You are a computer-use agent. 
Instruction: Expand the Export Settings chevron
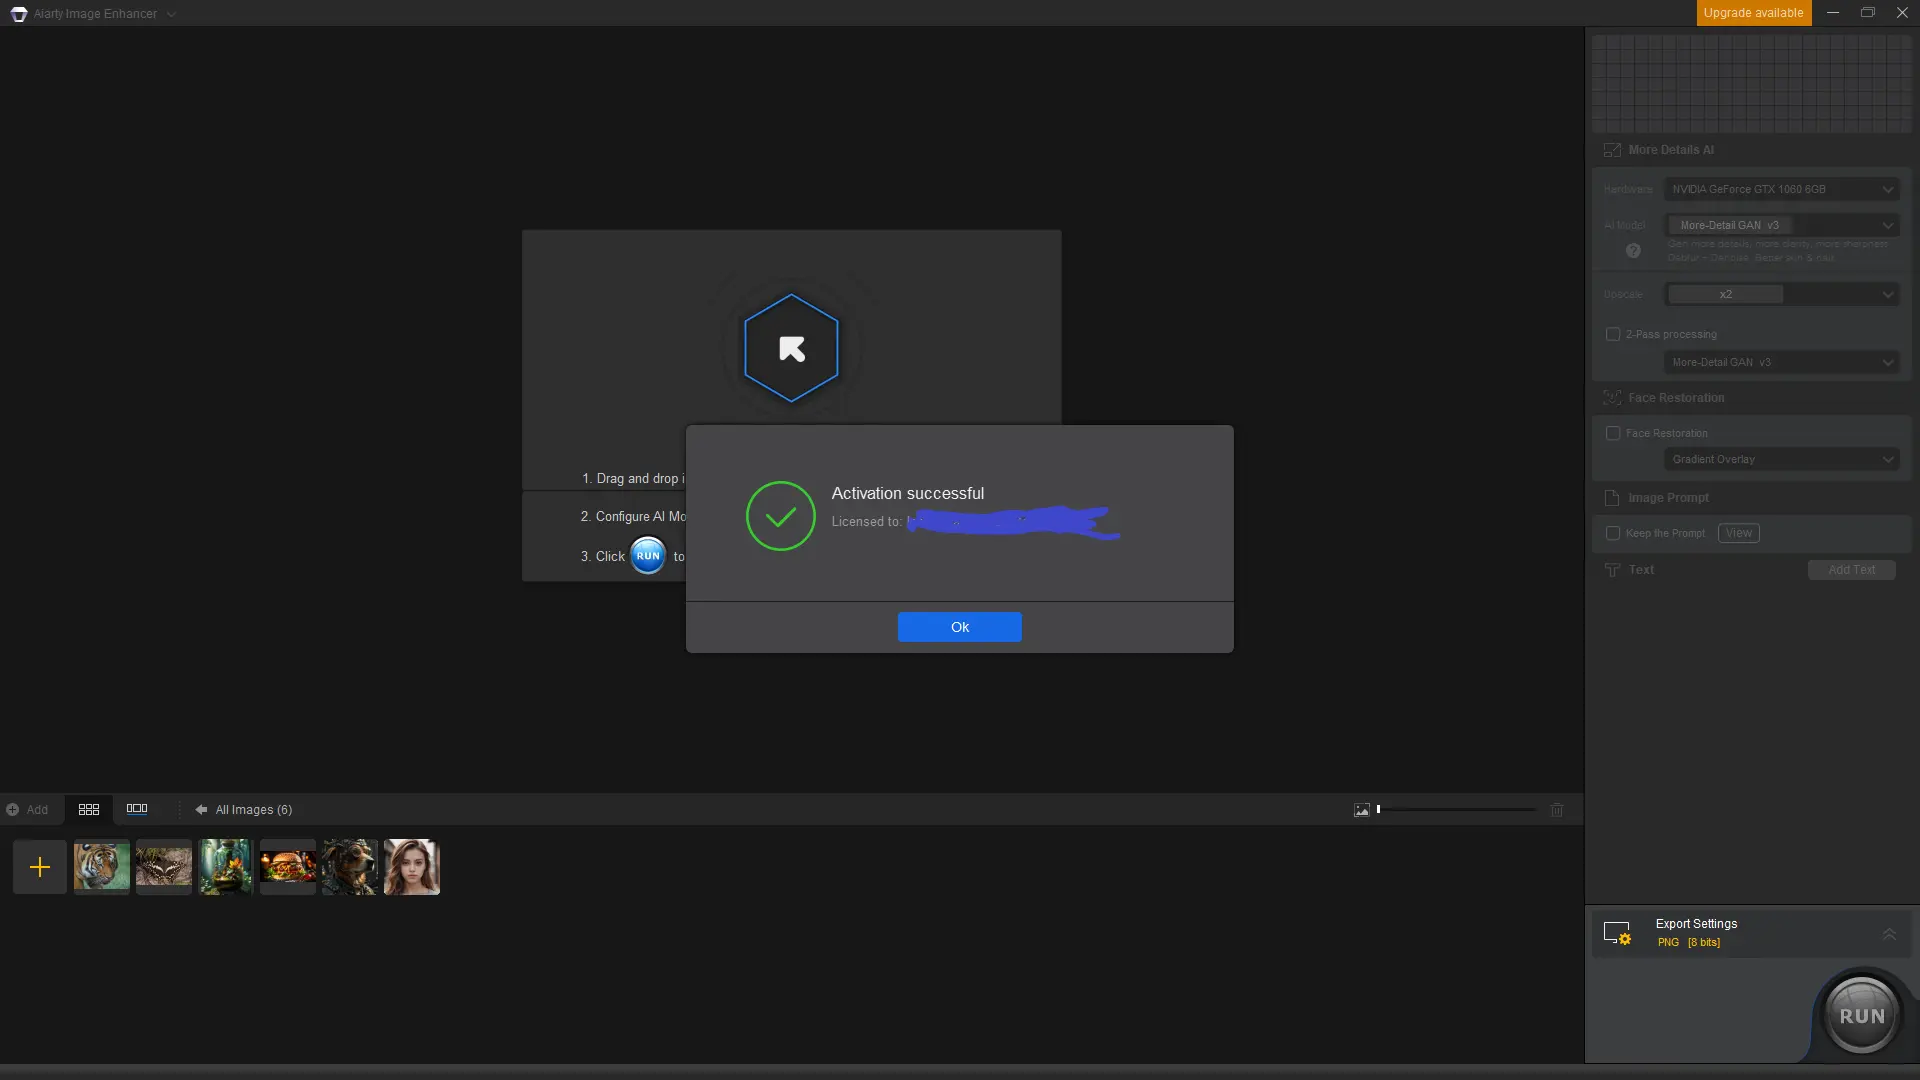1889,934
